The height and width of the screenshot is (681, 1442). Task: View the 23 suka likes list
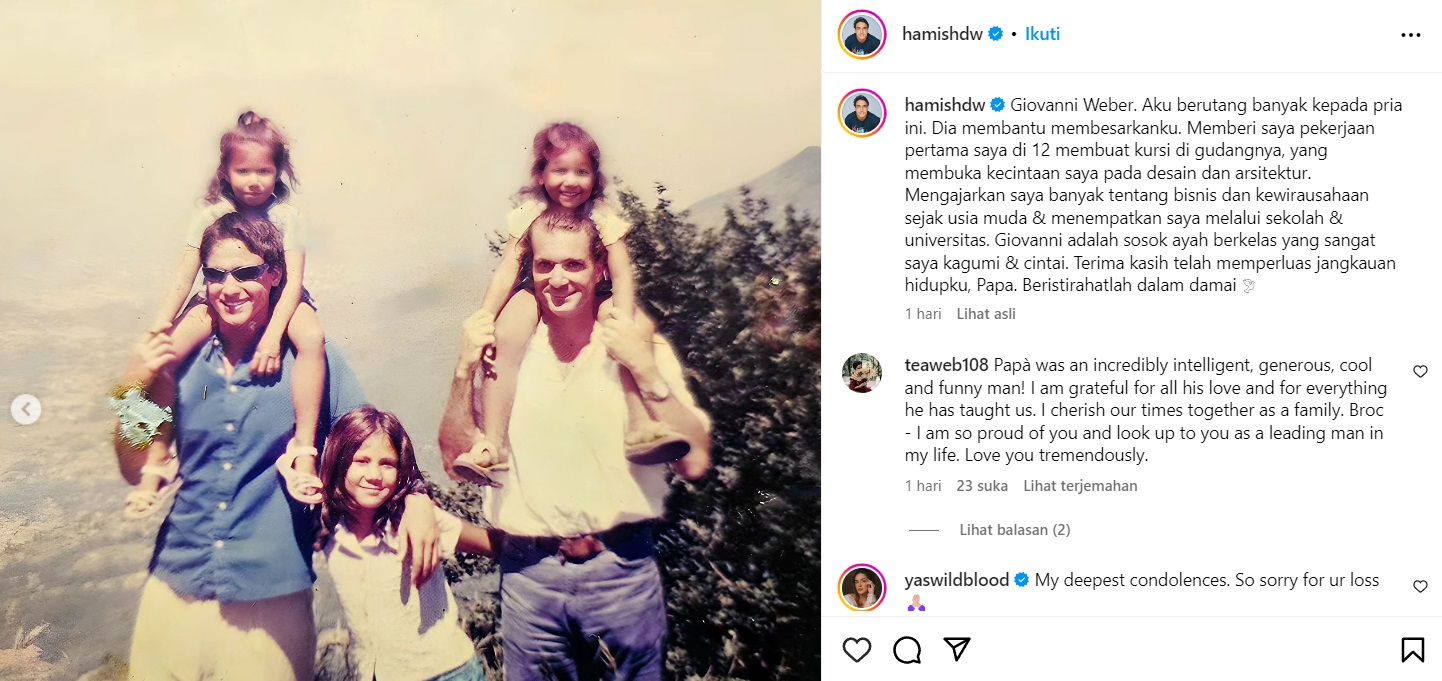(981, 486)
